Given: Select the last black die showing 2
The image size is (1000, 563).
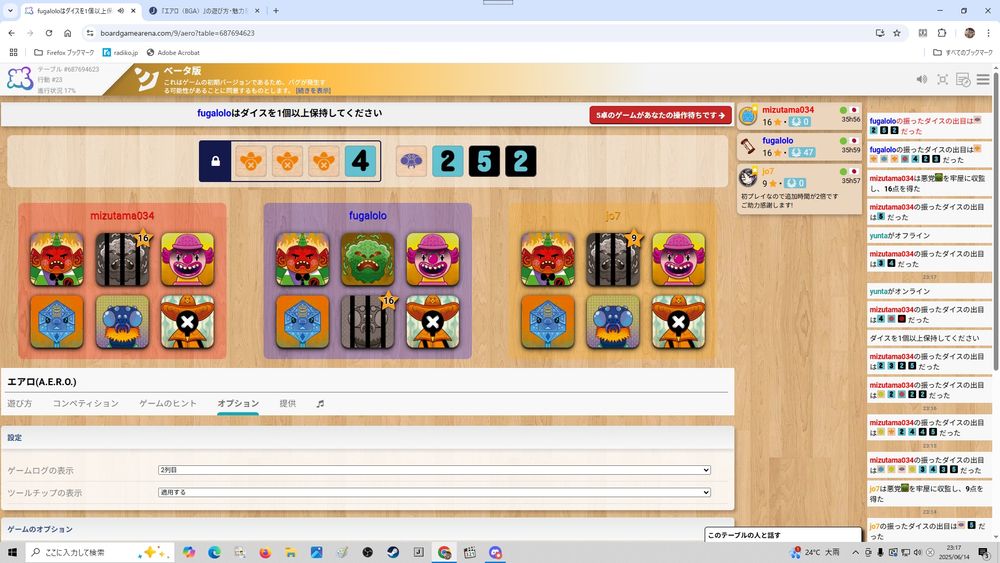Looking at the screenshot, I should (x=520, y=161).
